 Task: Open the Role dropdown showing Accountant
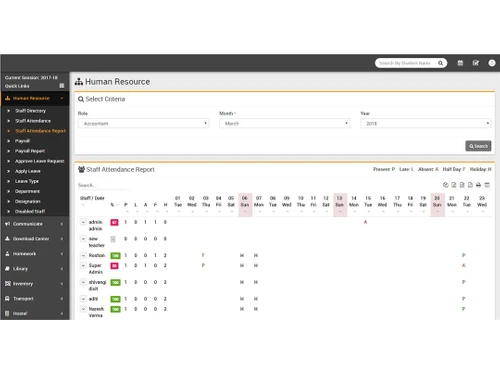pyautogui.click(x=144, y=123)
